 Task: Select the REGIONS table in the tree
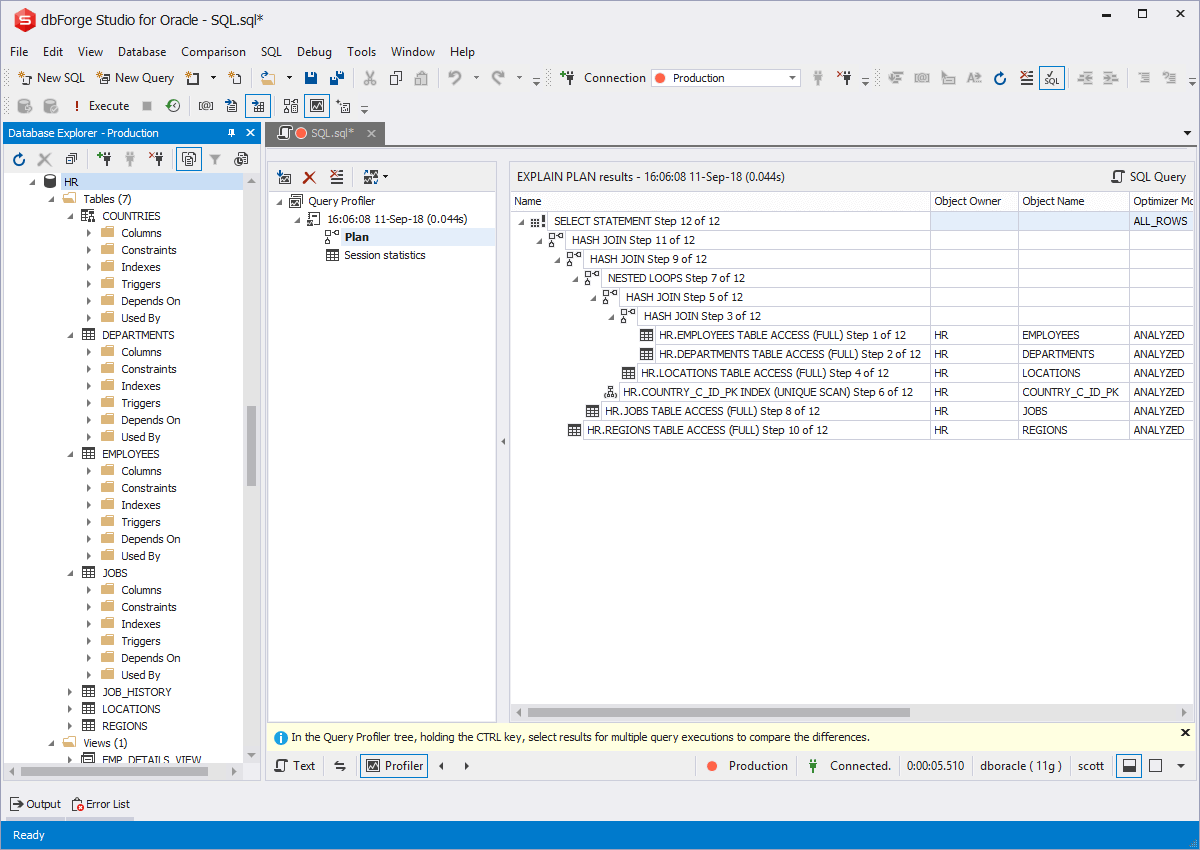(124, 726)
